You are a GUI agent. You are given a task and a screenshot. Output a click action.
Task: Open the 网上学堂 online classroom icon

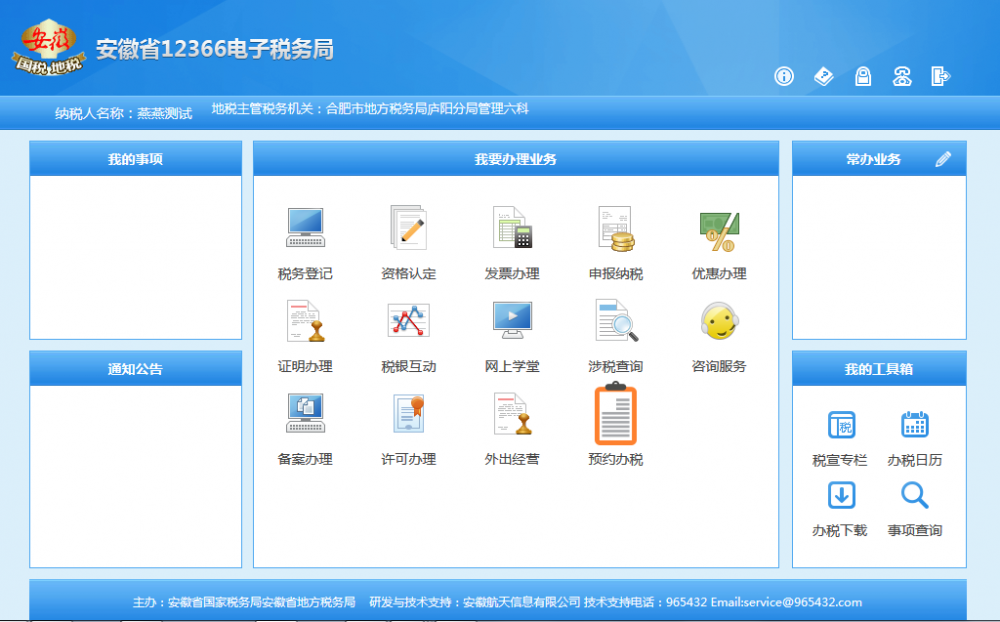pyautogui.click(x=511, y=330)
